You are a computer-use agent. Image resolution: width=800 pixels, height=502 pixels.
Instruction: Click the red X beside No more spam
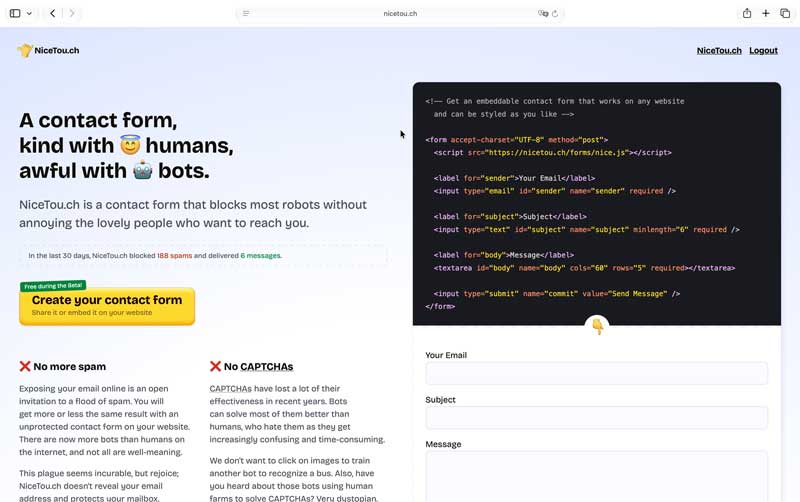click(x=25, y=366)
